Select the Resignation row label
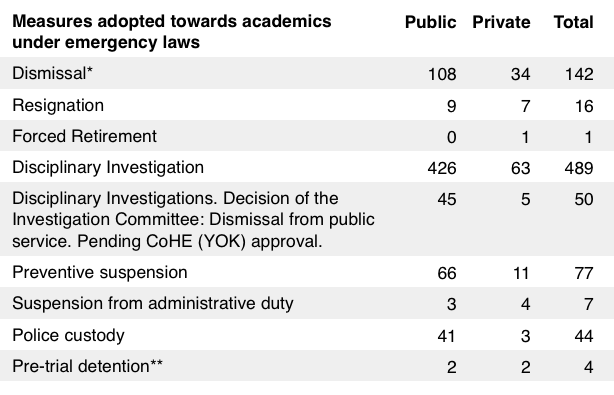614x395 pixels. [58, 106]
